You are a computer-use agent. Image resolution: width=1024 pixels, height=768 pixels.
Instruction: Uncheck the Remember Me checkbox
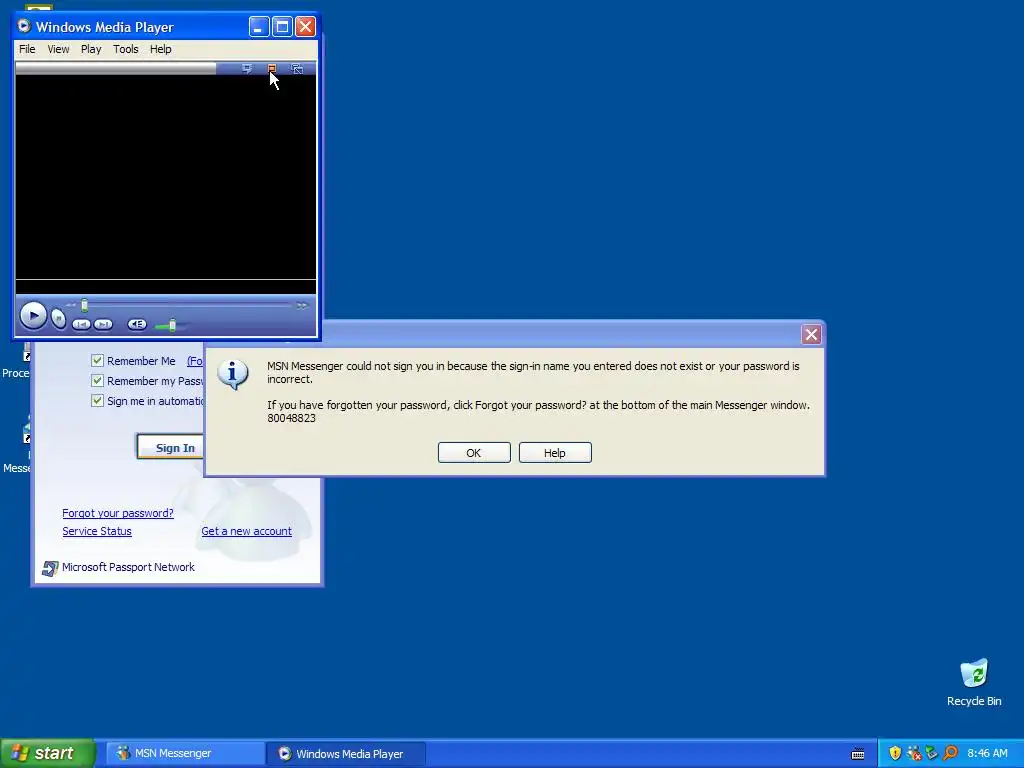(x=97, y=360)
